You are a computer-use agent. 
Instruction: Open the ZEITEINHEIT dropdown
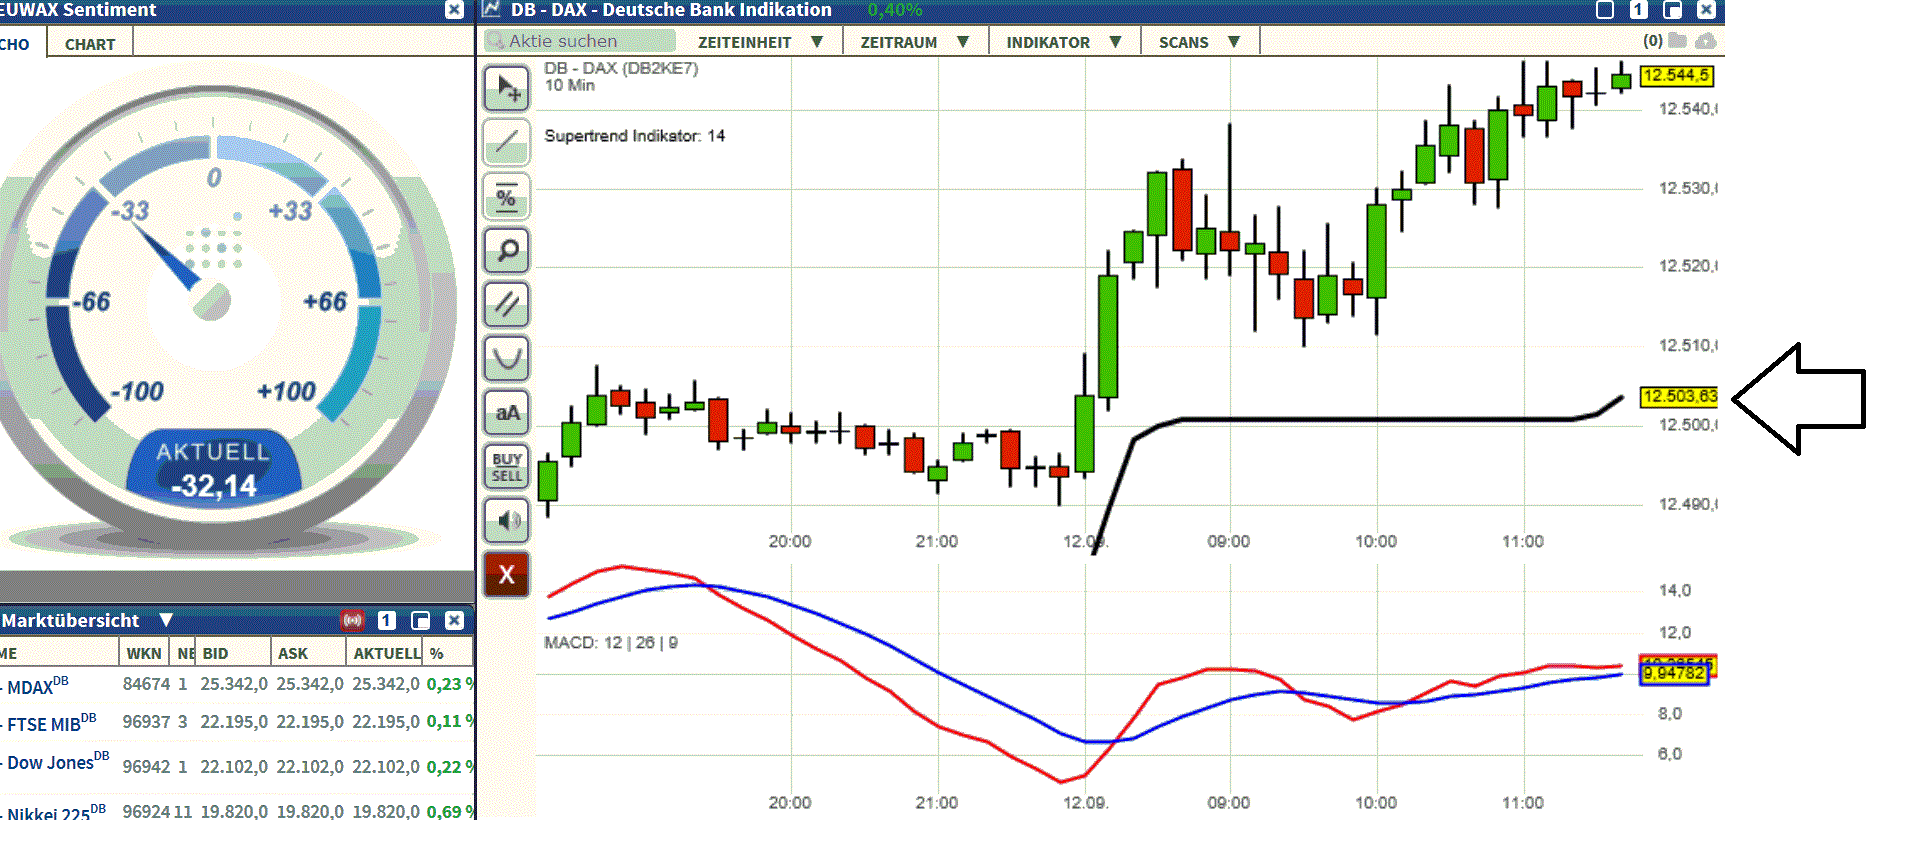tap(760, 42)
